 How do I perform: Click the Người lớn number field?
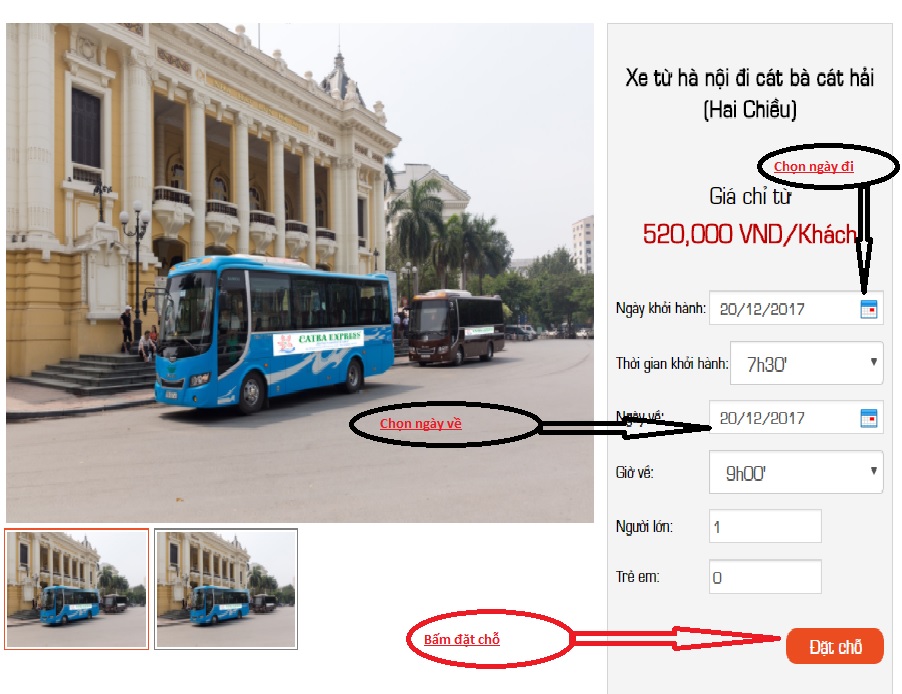[765, 526]
